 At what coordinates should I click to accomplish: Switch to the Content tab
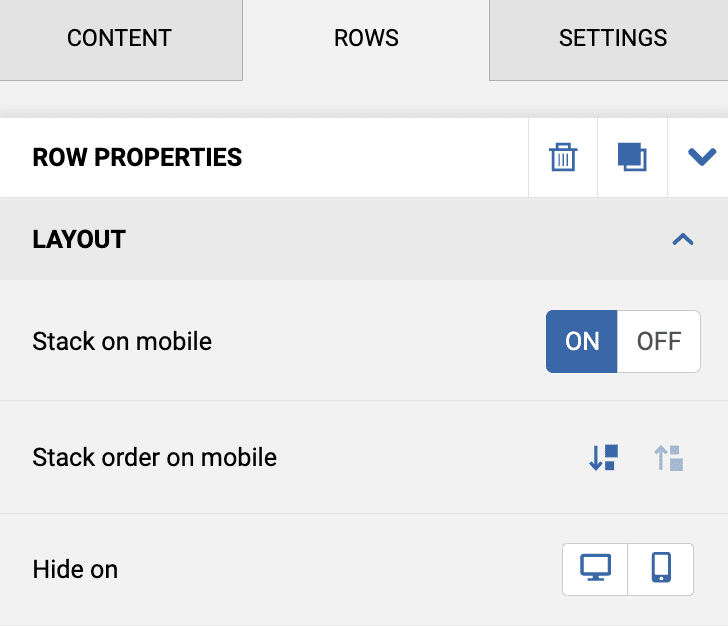pos(119,39)
